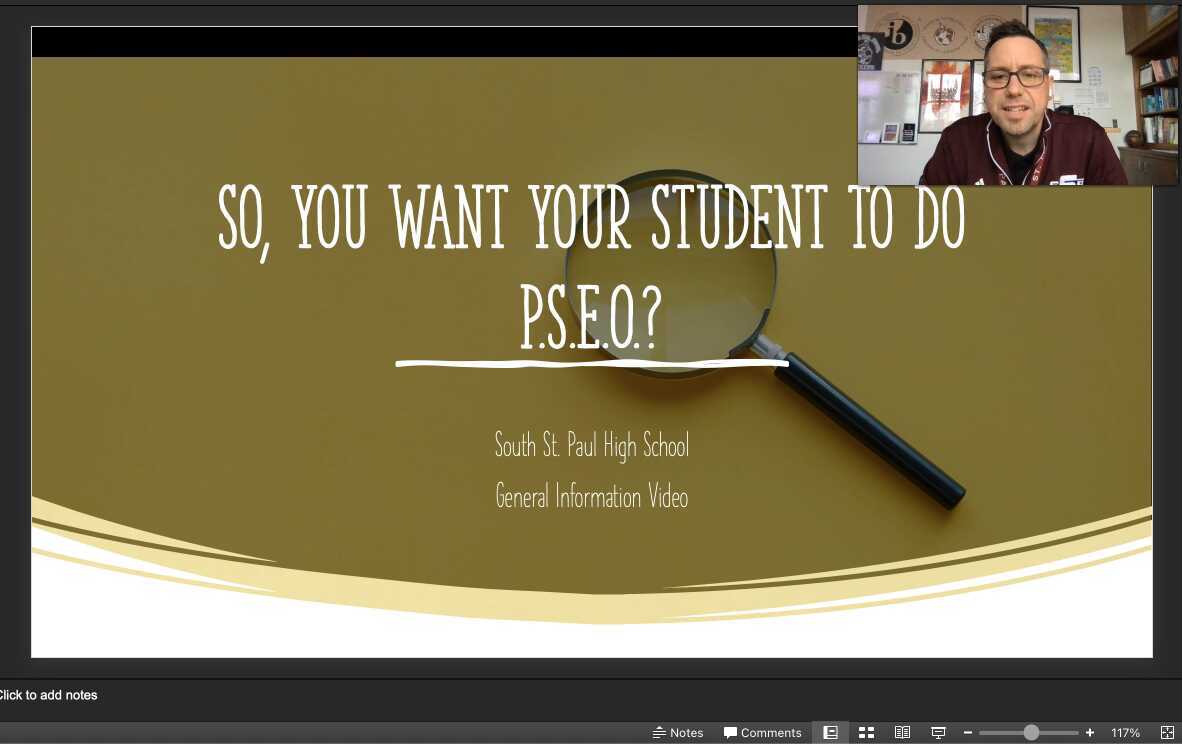This screenshot has width=1182, height=744.
Task: Select the 'General Information Video' text line
Action: 591,497
